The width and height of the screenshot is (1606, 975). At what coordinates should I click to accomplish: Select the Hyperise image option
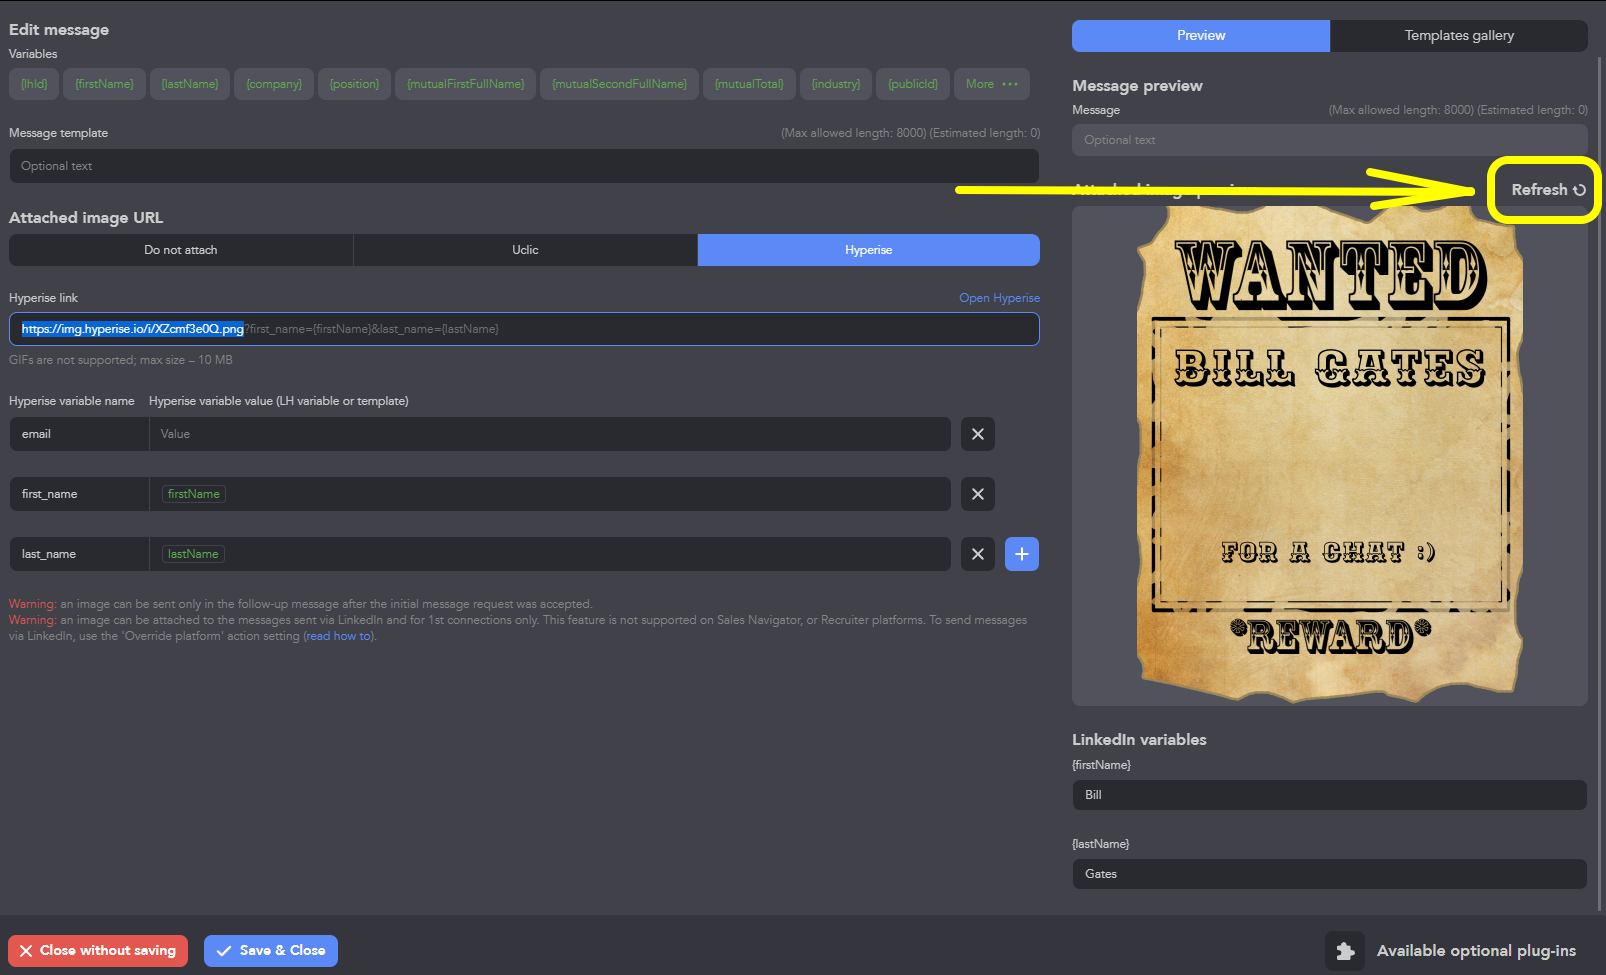tap(868, 250)
